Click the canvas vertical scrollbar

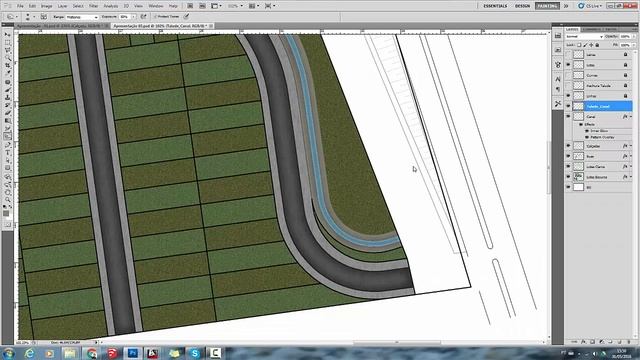pyautogui.click(x=549, y=167)
